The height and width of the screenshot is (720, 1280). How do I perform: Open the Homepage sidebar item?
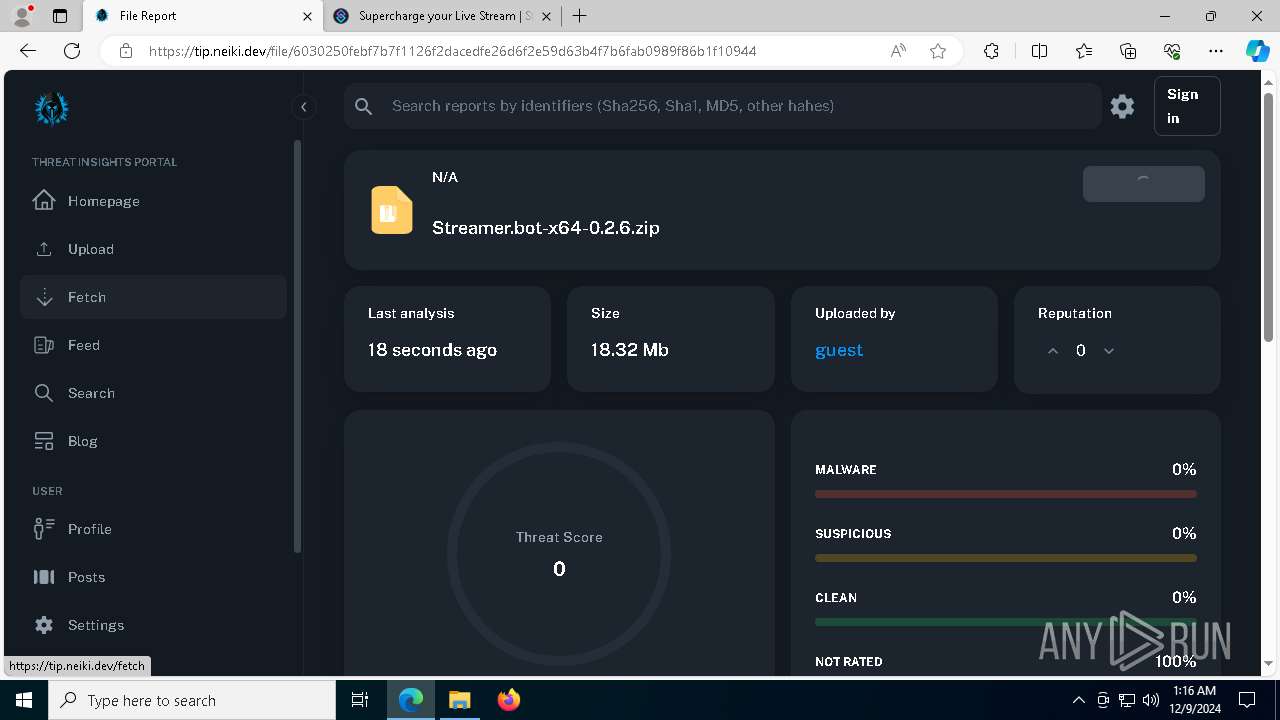153,201
